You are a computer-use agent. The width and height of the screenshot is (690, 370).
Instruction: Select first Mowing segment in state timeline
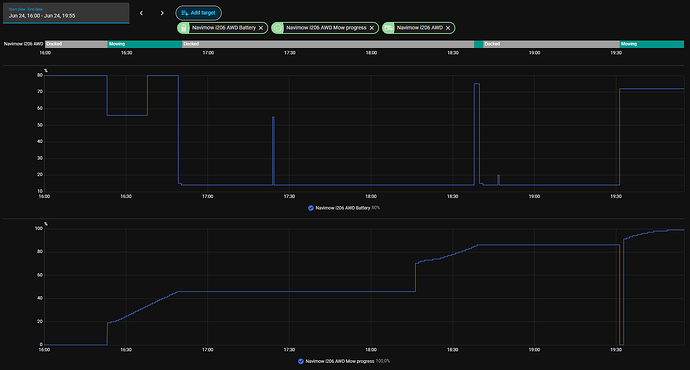tap(145, 44)
